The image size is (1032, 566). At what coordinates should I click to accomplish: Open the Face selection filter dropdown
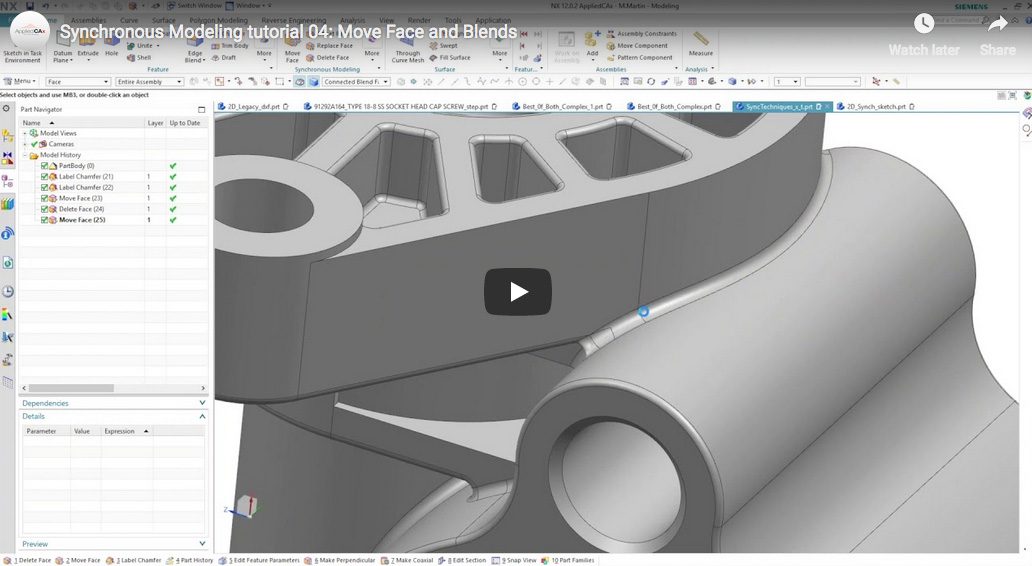78,82
